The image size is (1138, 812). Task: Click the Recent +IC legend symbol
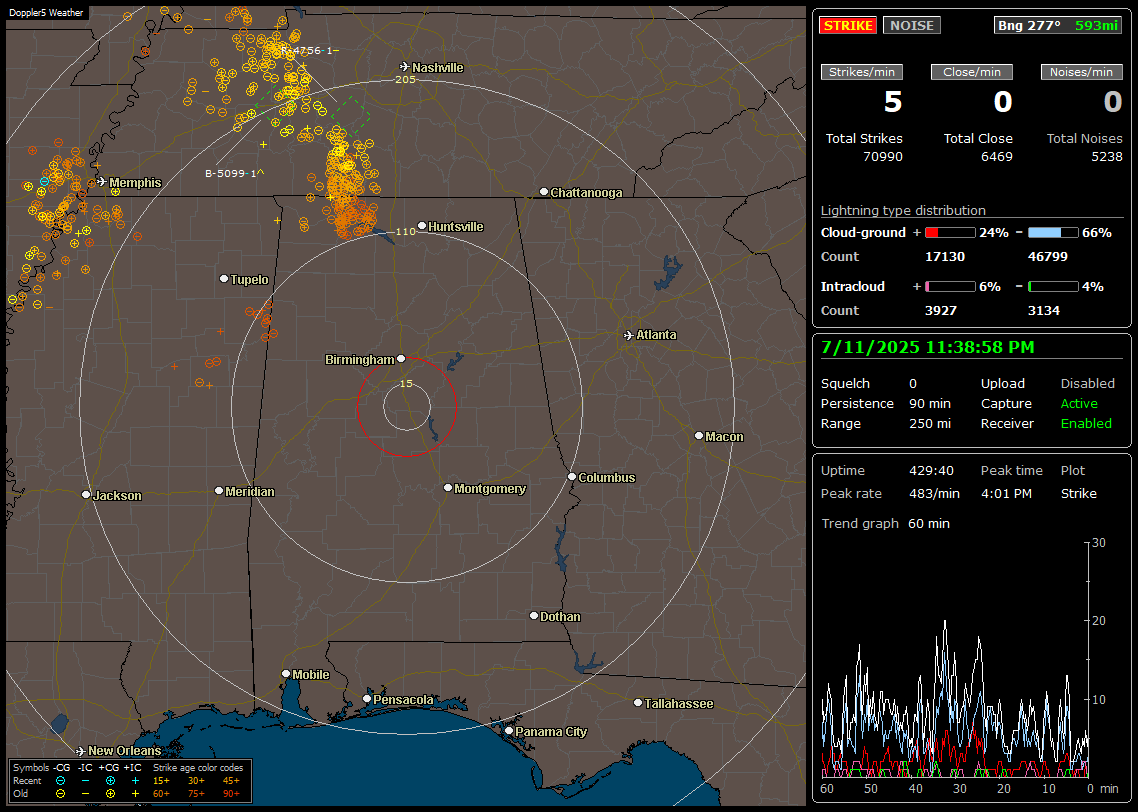point(135,781)
